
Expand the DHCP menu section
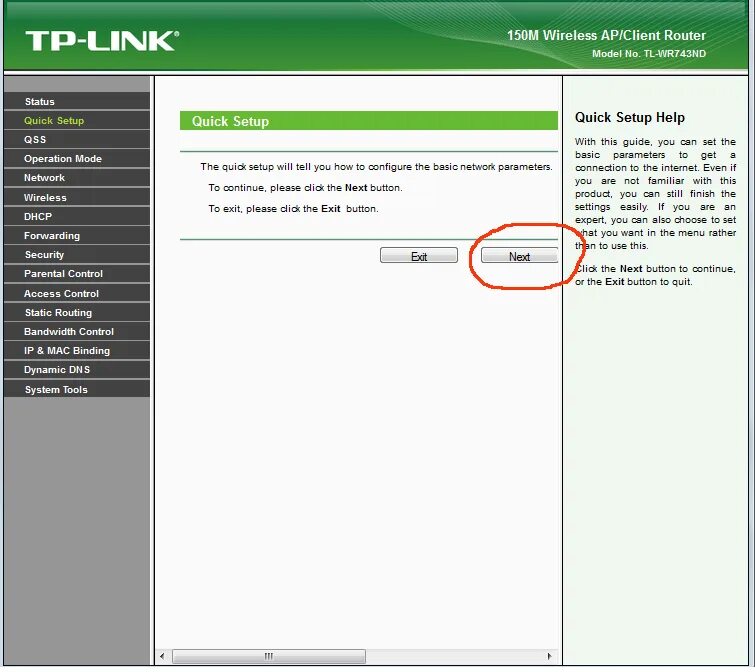click(x=77, y=217)
